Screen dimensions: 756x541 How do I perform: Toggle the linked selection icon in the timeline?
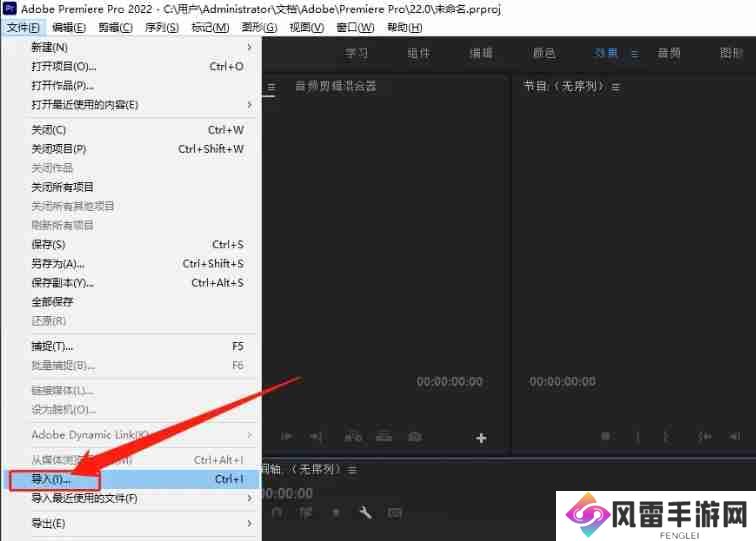click(306, 513)
